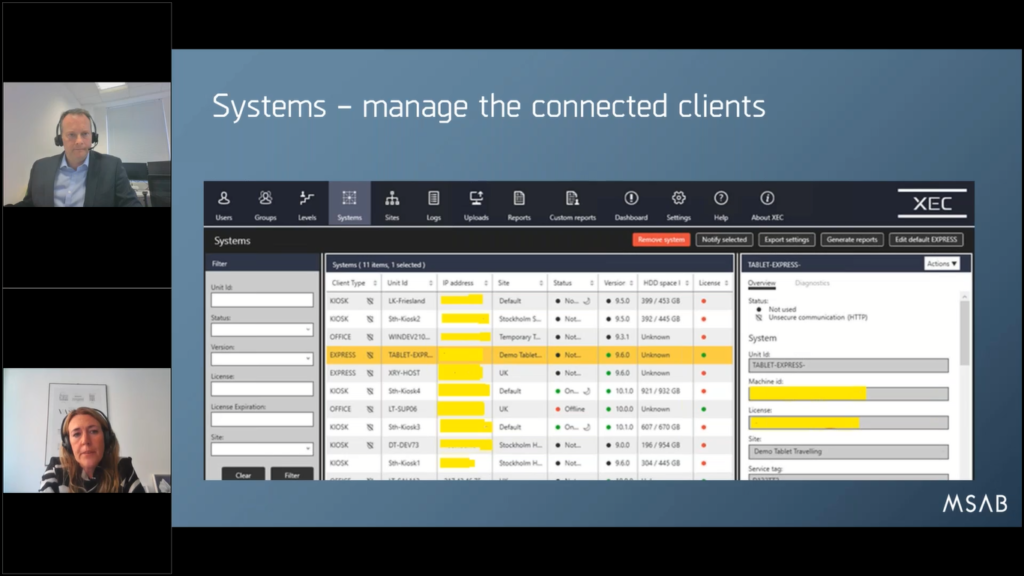The height and width of the screenshot is (576, 1024).
Task: Open the Status filter dropdown
Action: point(262,330)
